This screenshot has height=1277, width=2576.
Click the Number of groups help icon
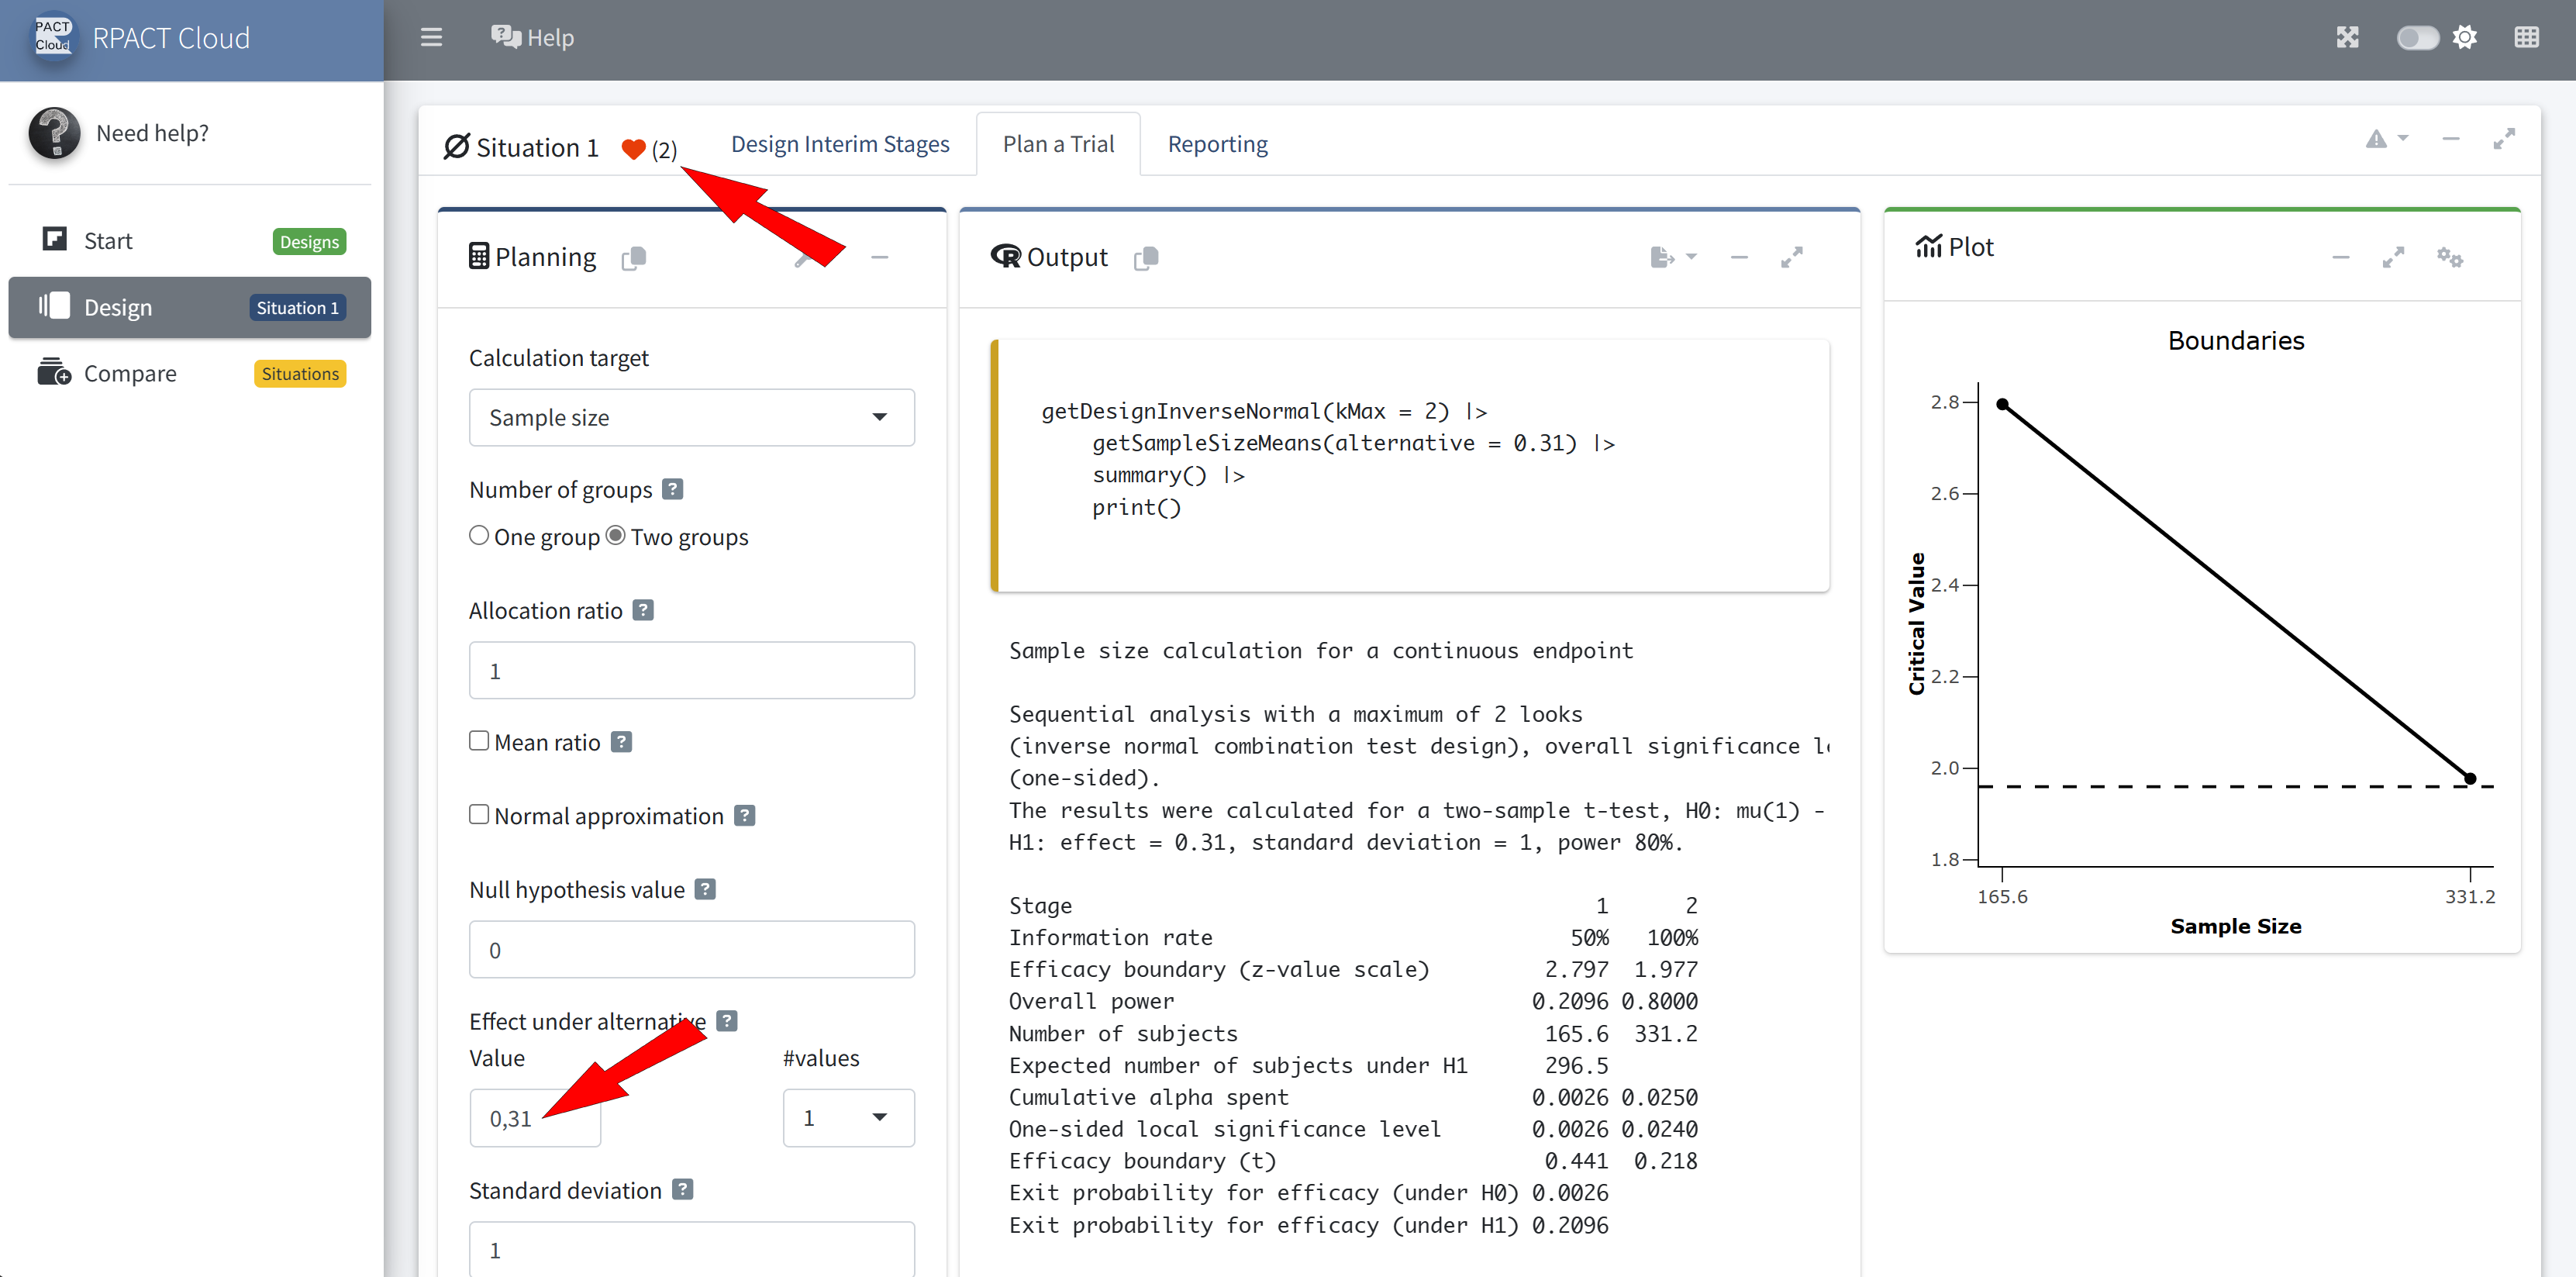pyautogui.click(x=673, y=489)
